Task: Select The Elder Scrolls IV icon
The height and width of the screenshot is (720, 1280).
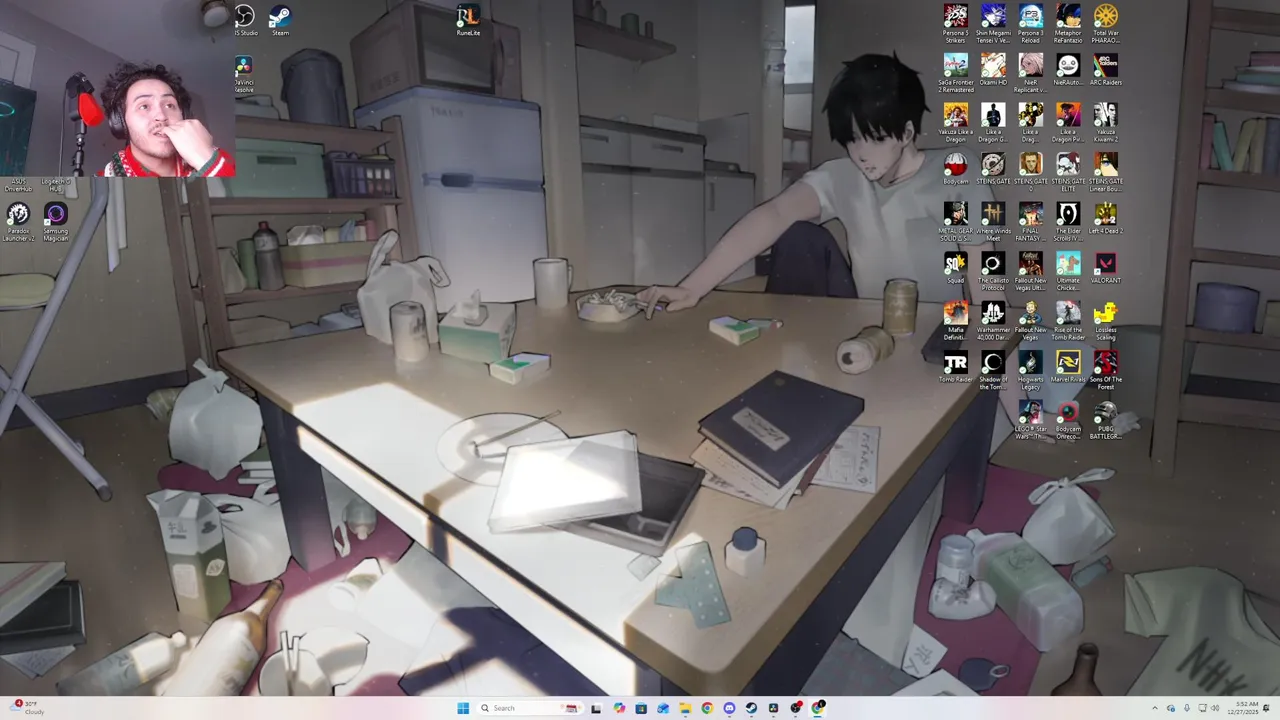Action: click(1068, 221)
